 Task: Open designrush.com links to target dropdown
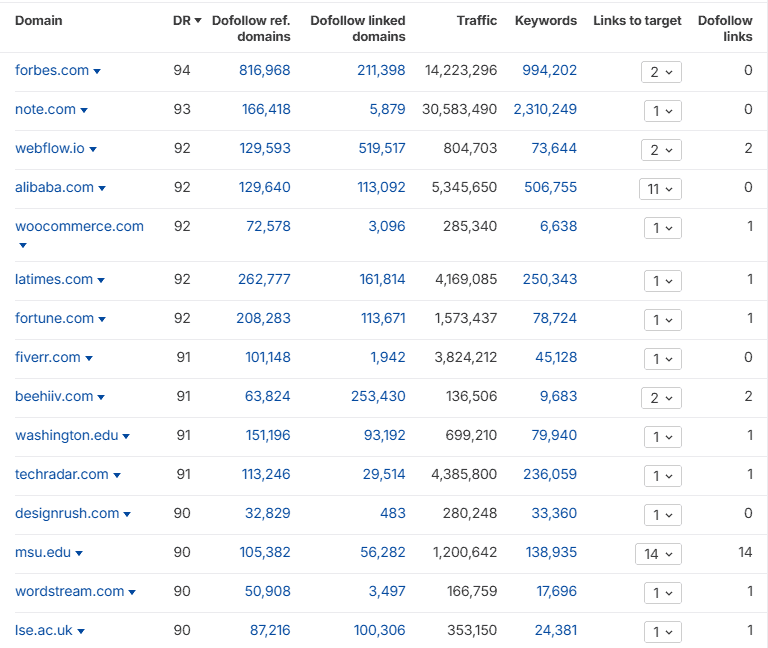click(x=663, y=515)
